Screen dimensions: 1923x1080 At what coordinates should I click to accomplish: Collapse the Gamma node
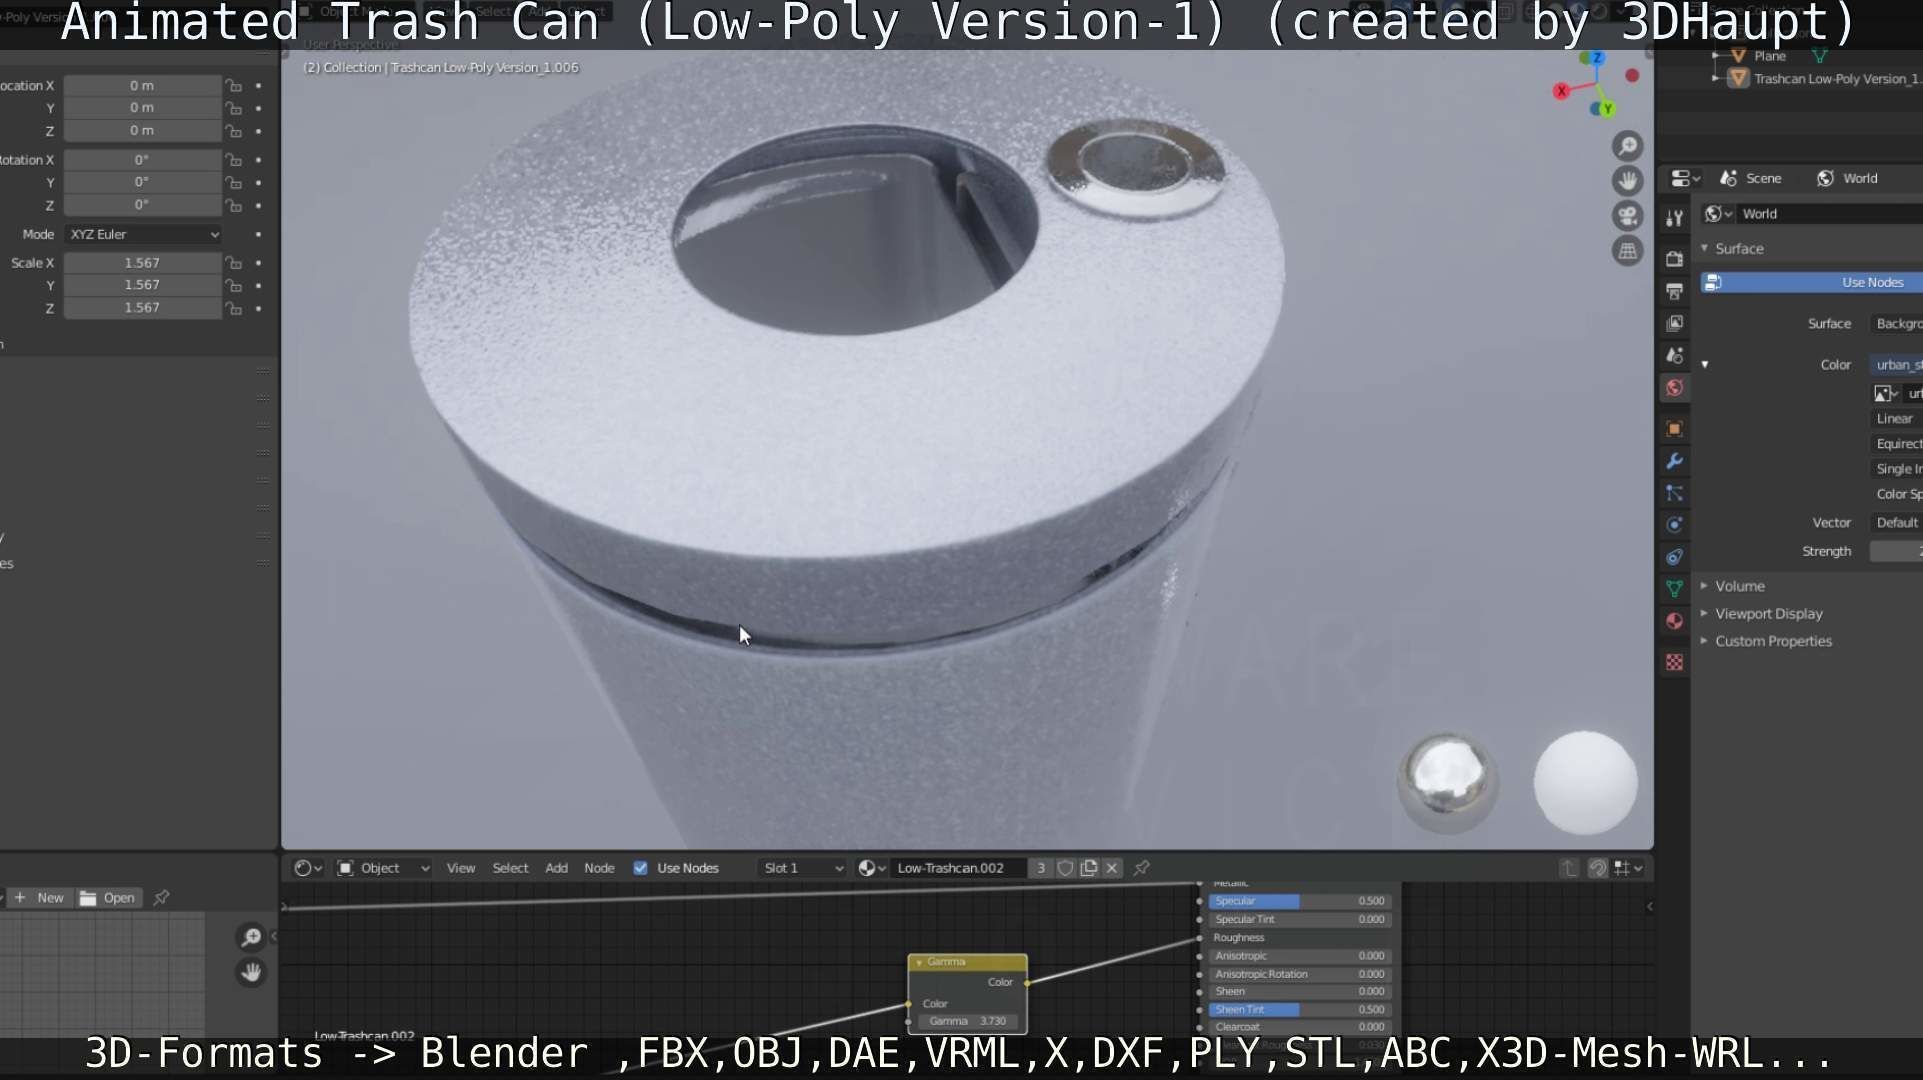[x=919, y=962]
